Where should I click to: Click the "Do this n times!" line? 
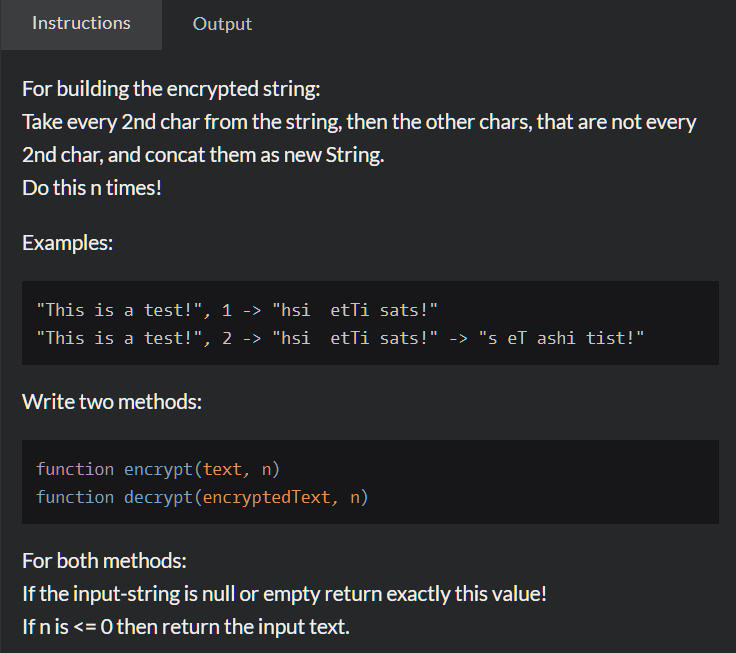tap(92, 187)
